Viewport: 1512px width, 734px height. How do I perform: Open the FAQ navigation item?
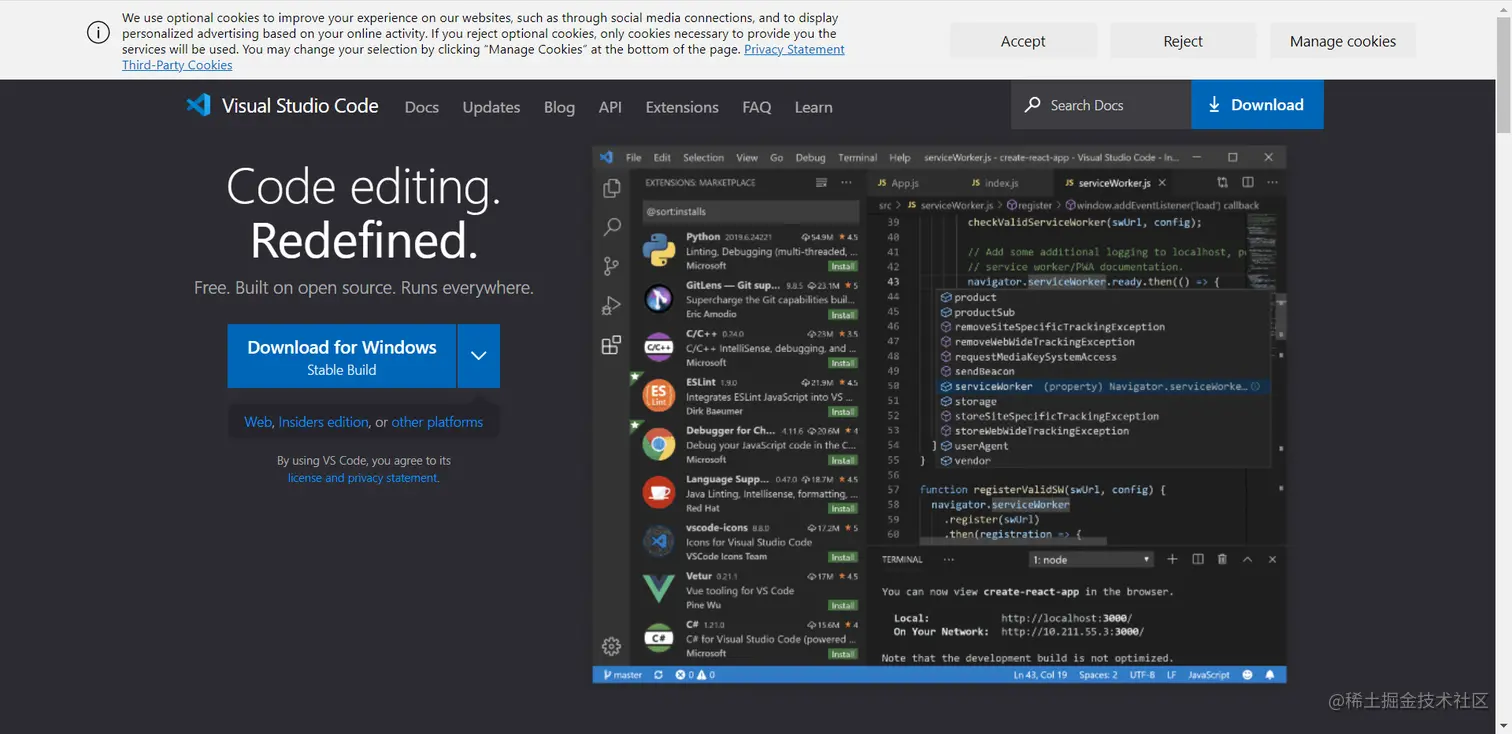[x=757, y=107]
